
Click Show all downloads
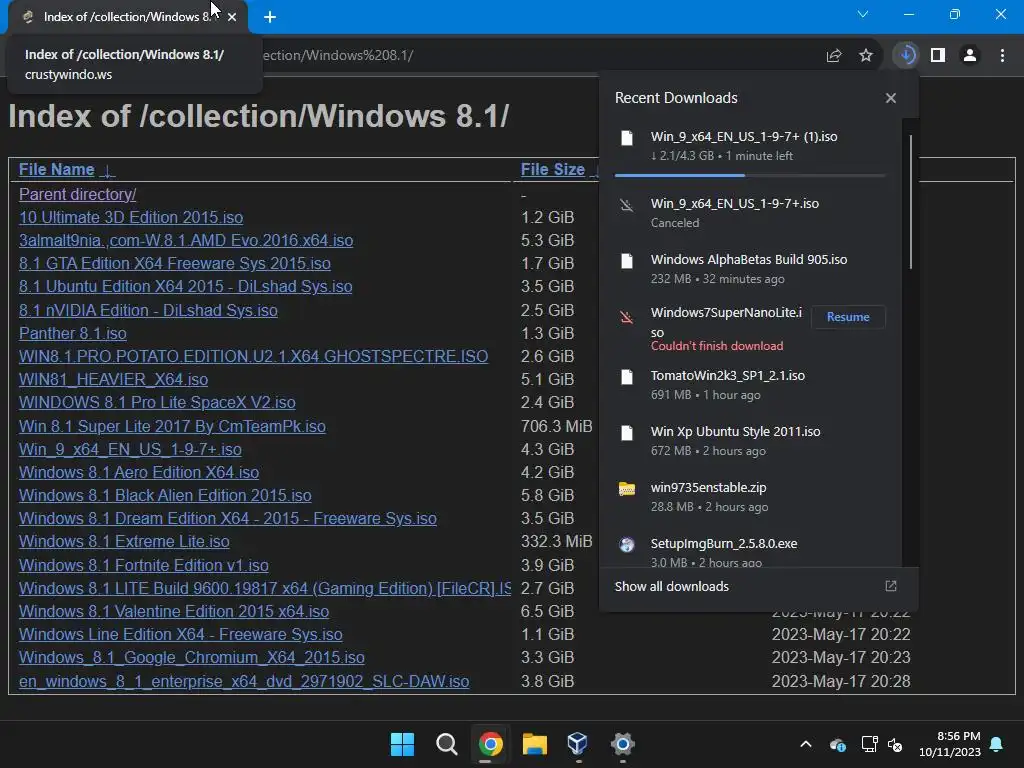pyautogui.click(x=671, y=586)
